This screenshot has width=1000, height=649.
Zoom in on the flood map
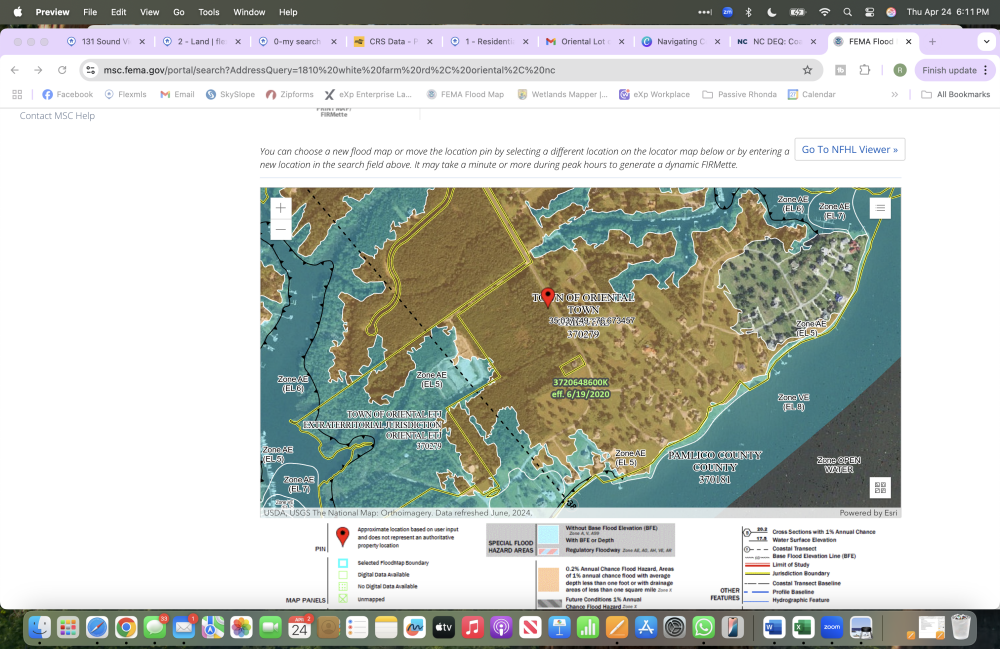[281, 208]
